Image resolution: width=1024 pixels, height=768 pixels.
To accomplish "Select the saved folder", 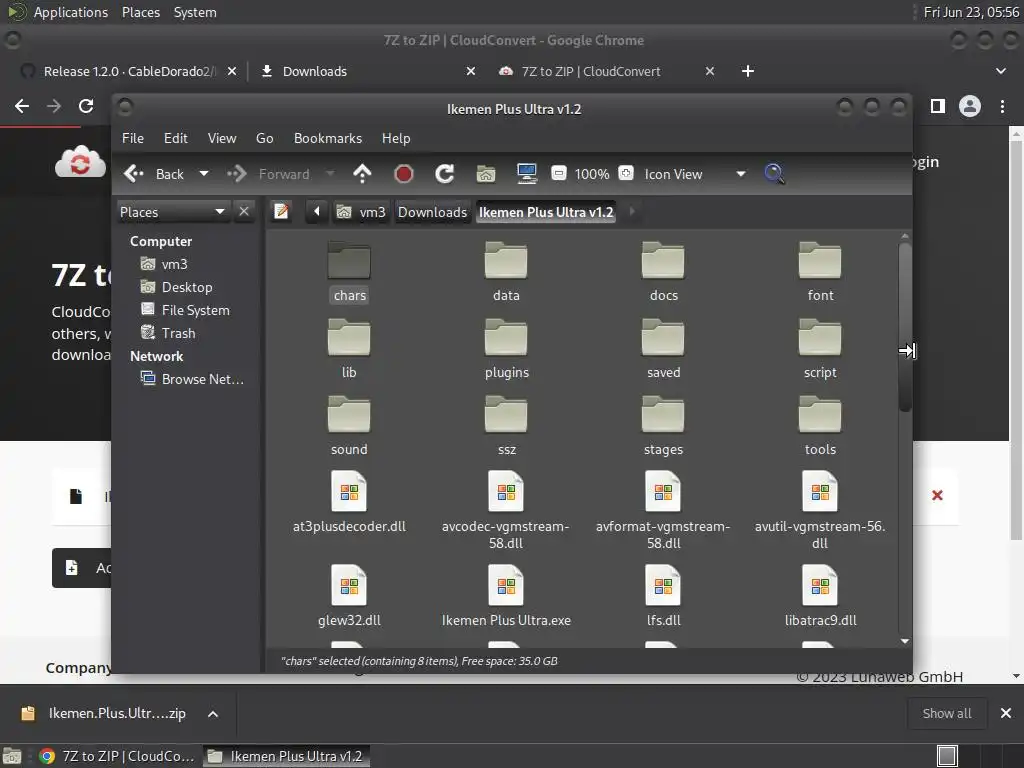I will pos(664,348).
